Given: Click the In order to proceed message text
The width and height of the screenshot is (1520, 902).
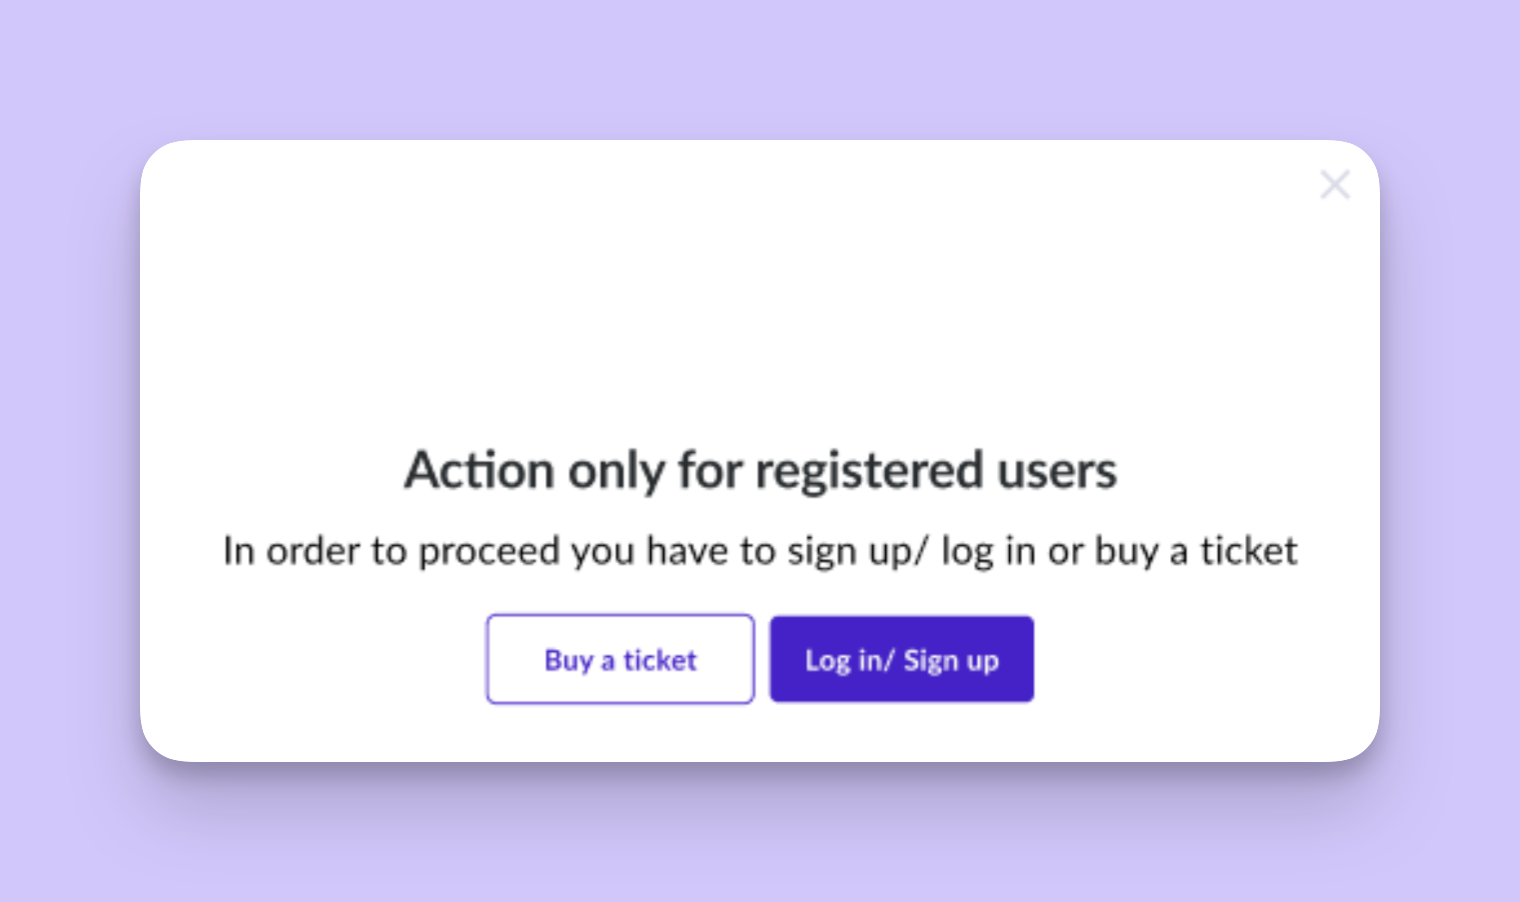Looking at the screenshot, I should coord(760,551).
